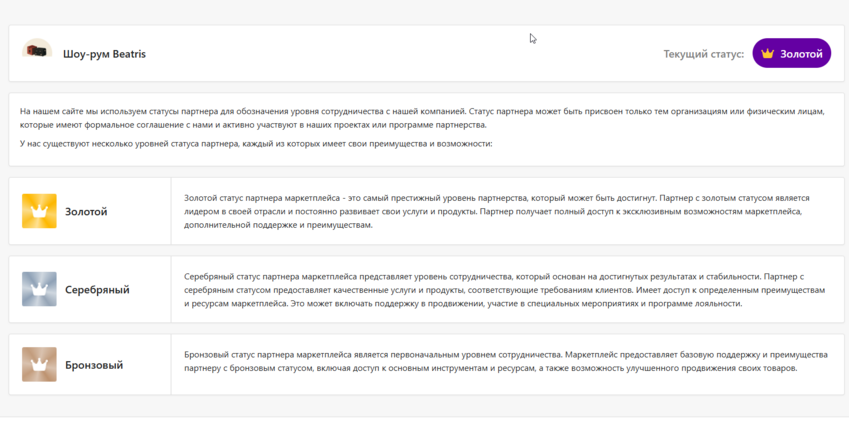
Task: Click the silver status description text
Action: [x=504, y=289]
